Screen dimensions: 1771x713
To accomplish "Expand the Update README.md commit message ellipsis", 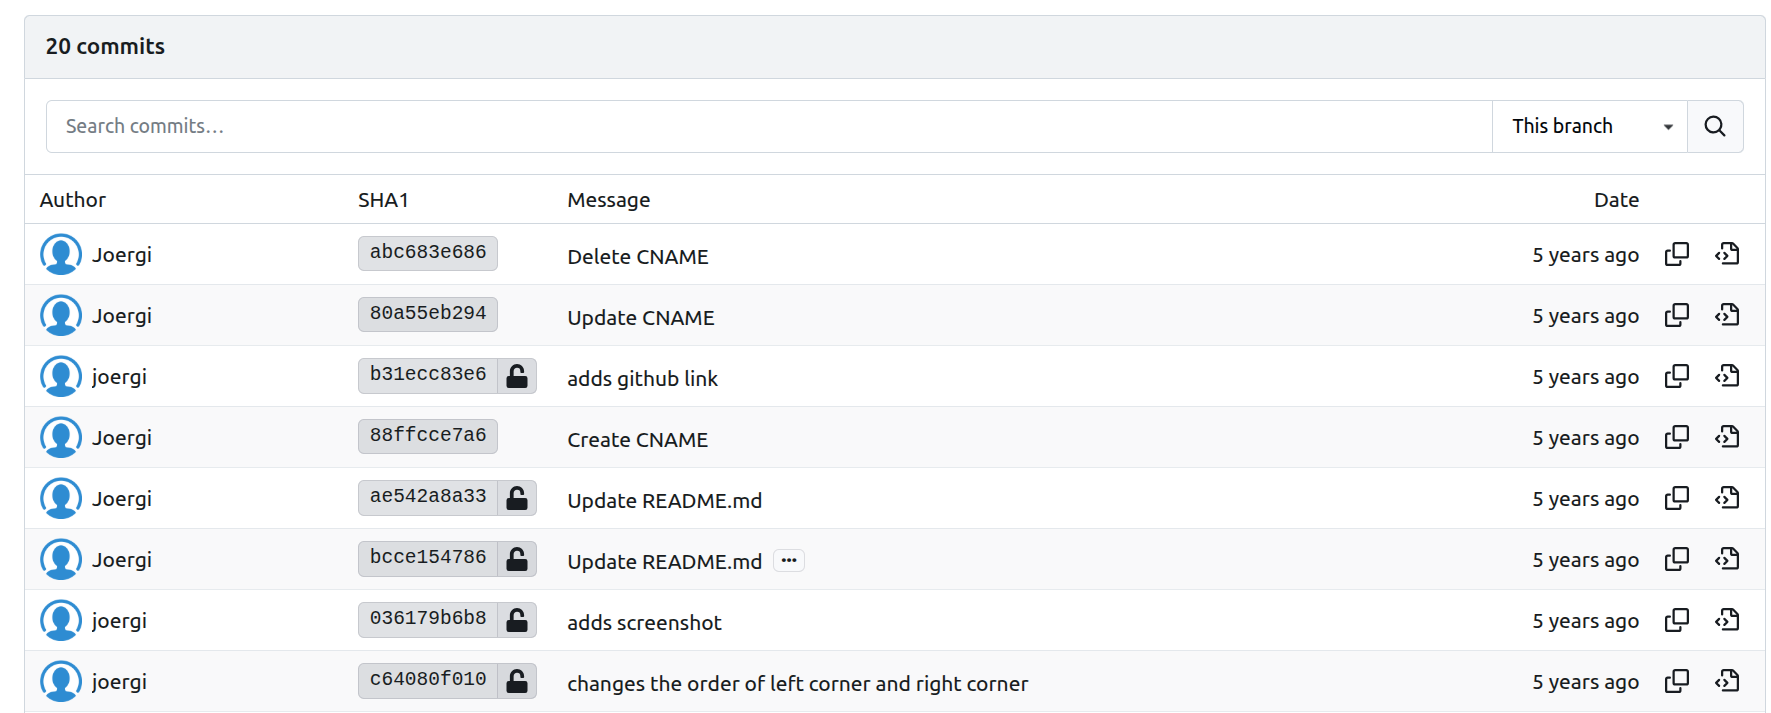I will 789,560.
